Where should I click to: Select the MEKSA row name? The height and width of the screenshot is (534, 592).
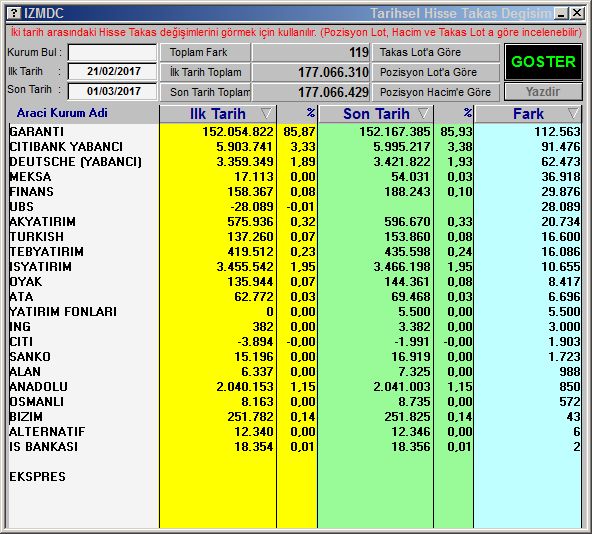(30, 176)
